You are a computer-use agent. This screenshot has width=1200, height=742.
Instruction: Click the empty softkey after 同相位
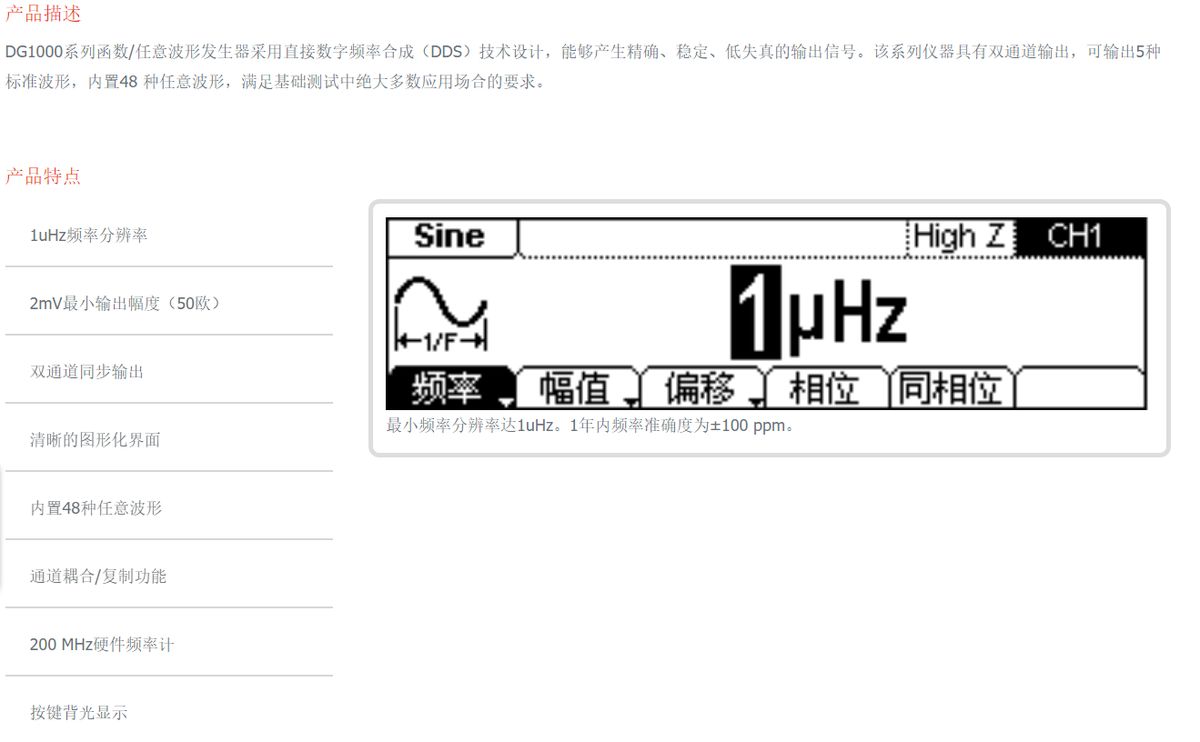pos(1080,388)
